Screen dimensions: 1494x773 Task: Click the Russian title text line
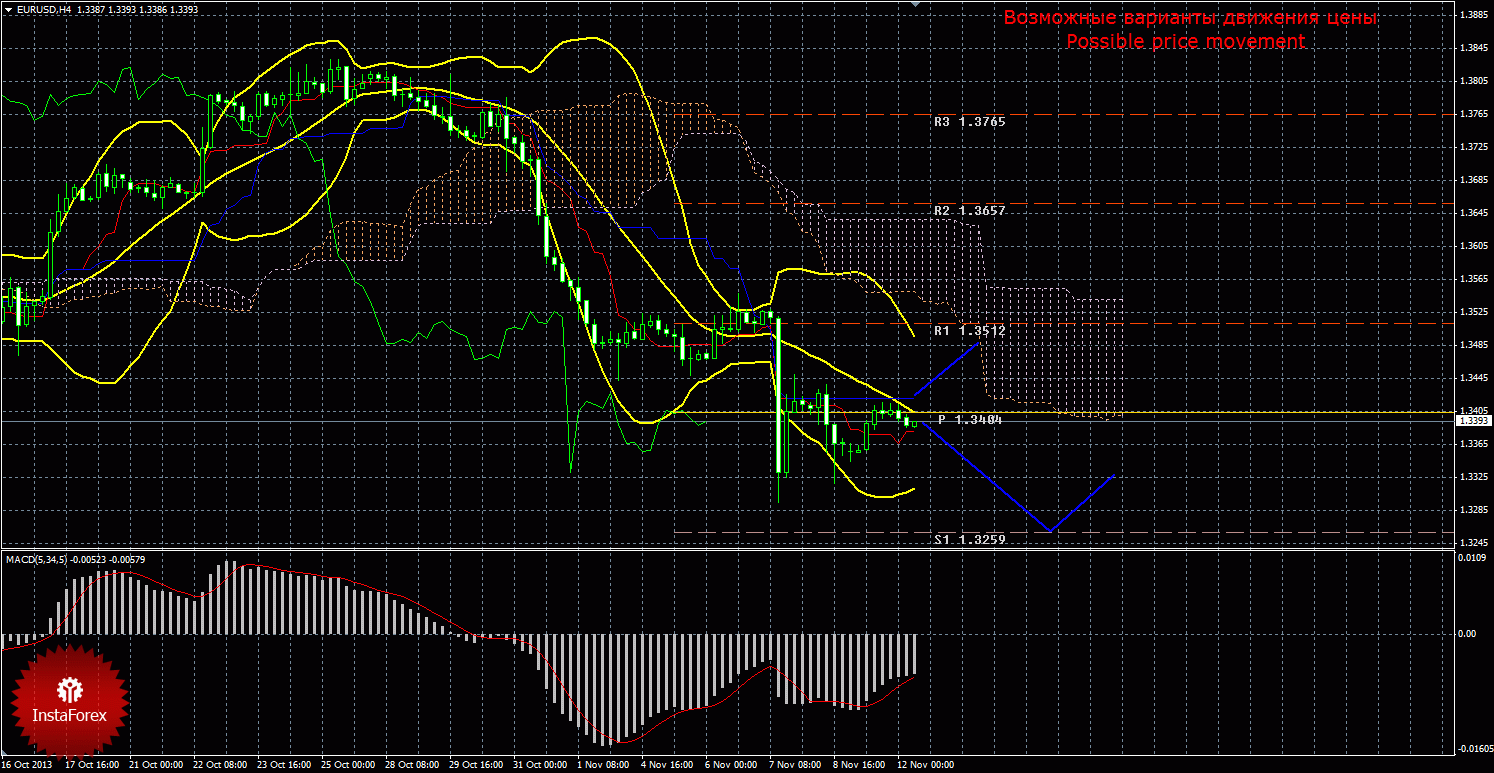click(x=1189, y=18)
